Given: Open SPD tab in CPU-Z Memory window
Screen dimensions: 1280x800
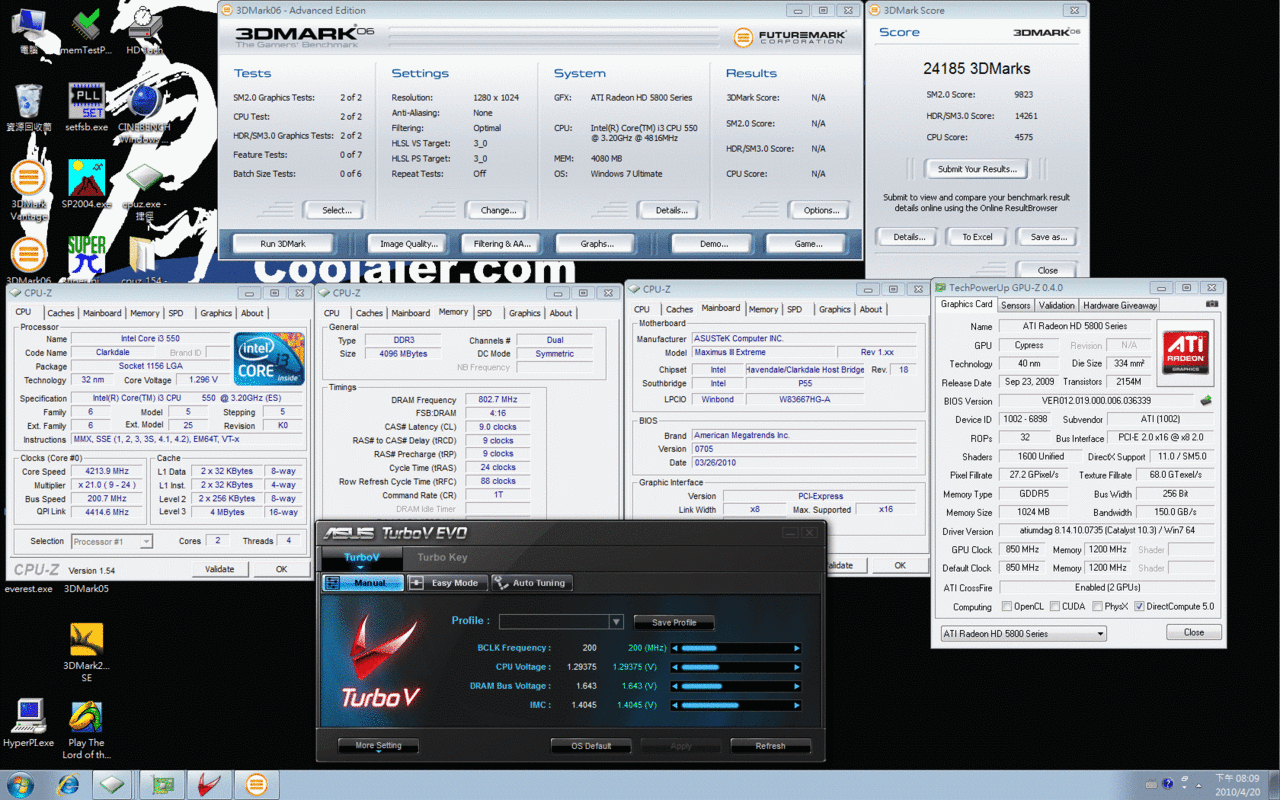Looking at the screenshot, I should [x=484, y=313].
